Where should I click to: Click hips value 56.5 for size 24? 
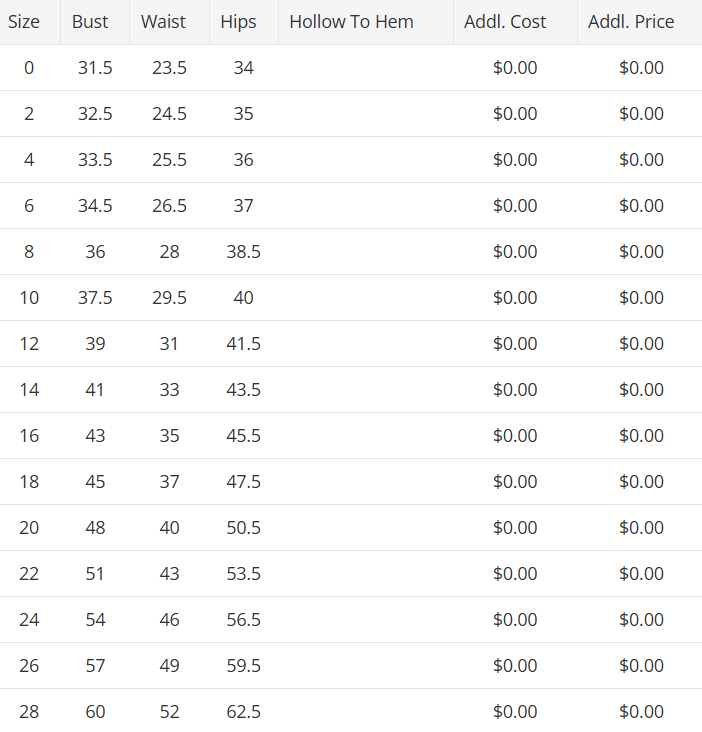tap(244, 620)
